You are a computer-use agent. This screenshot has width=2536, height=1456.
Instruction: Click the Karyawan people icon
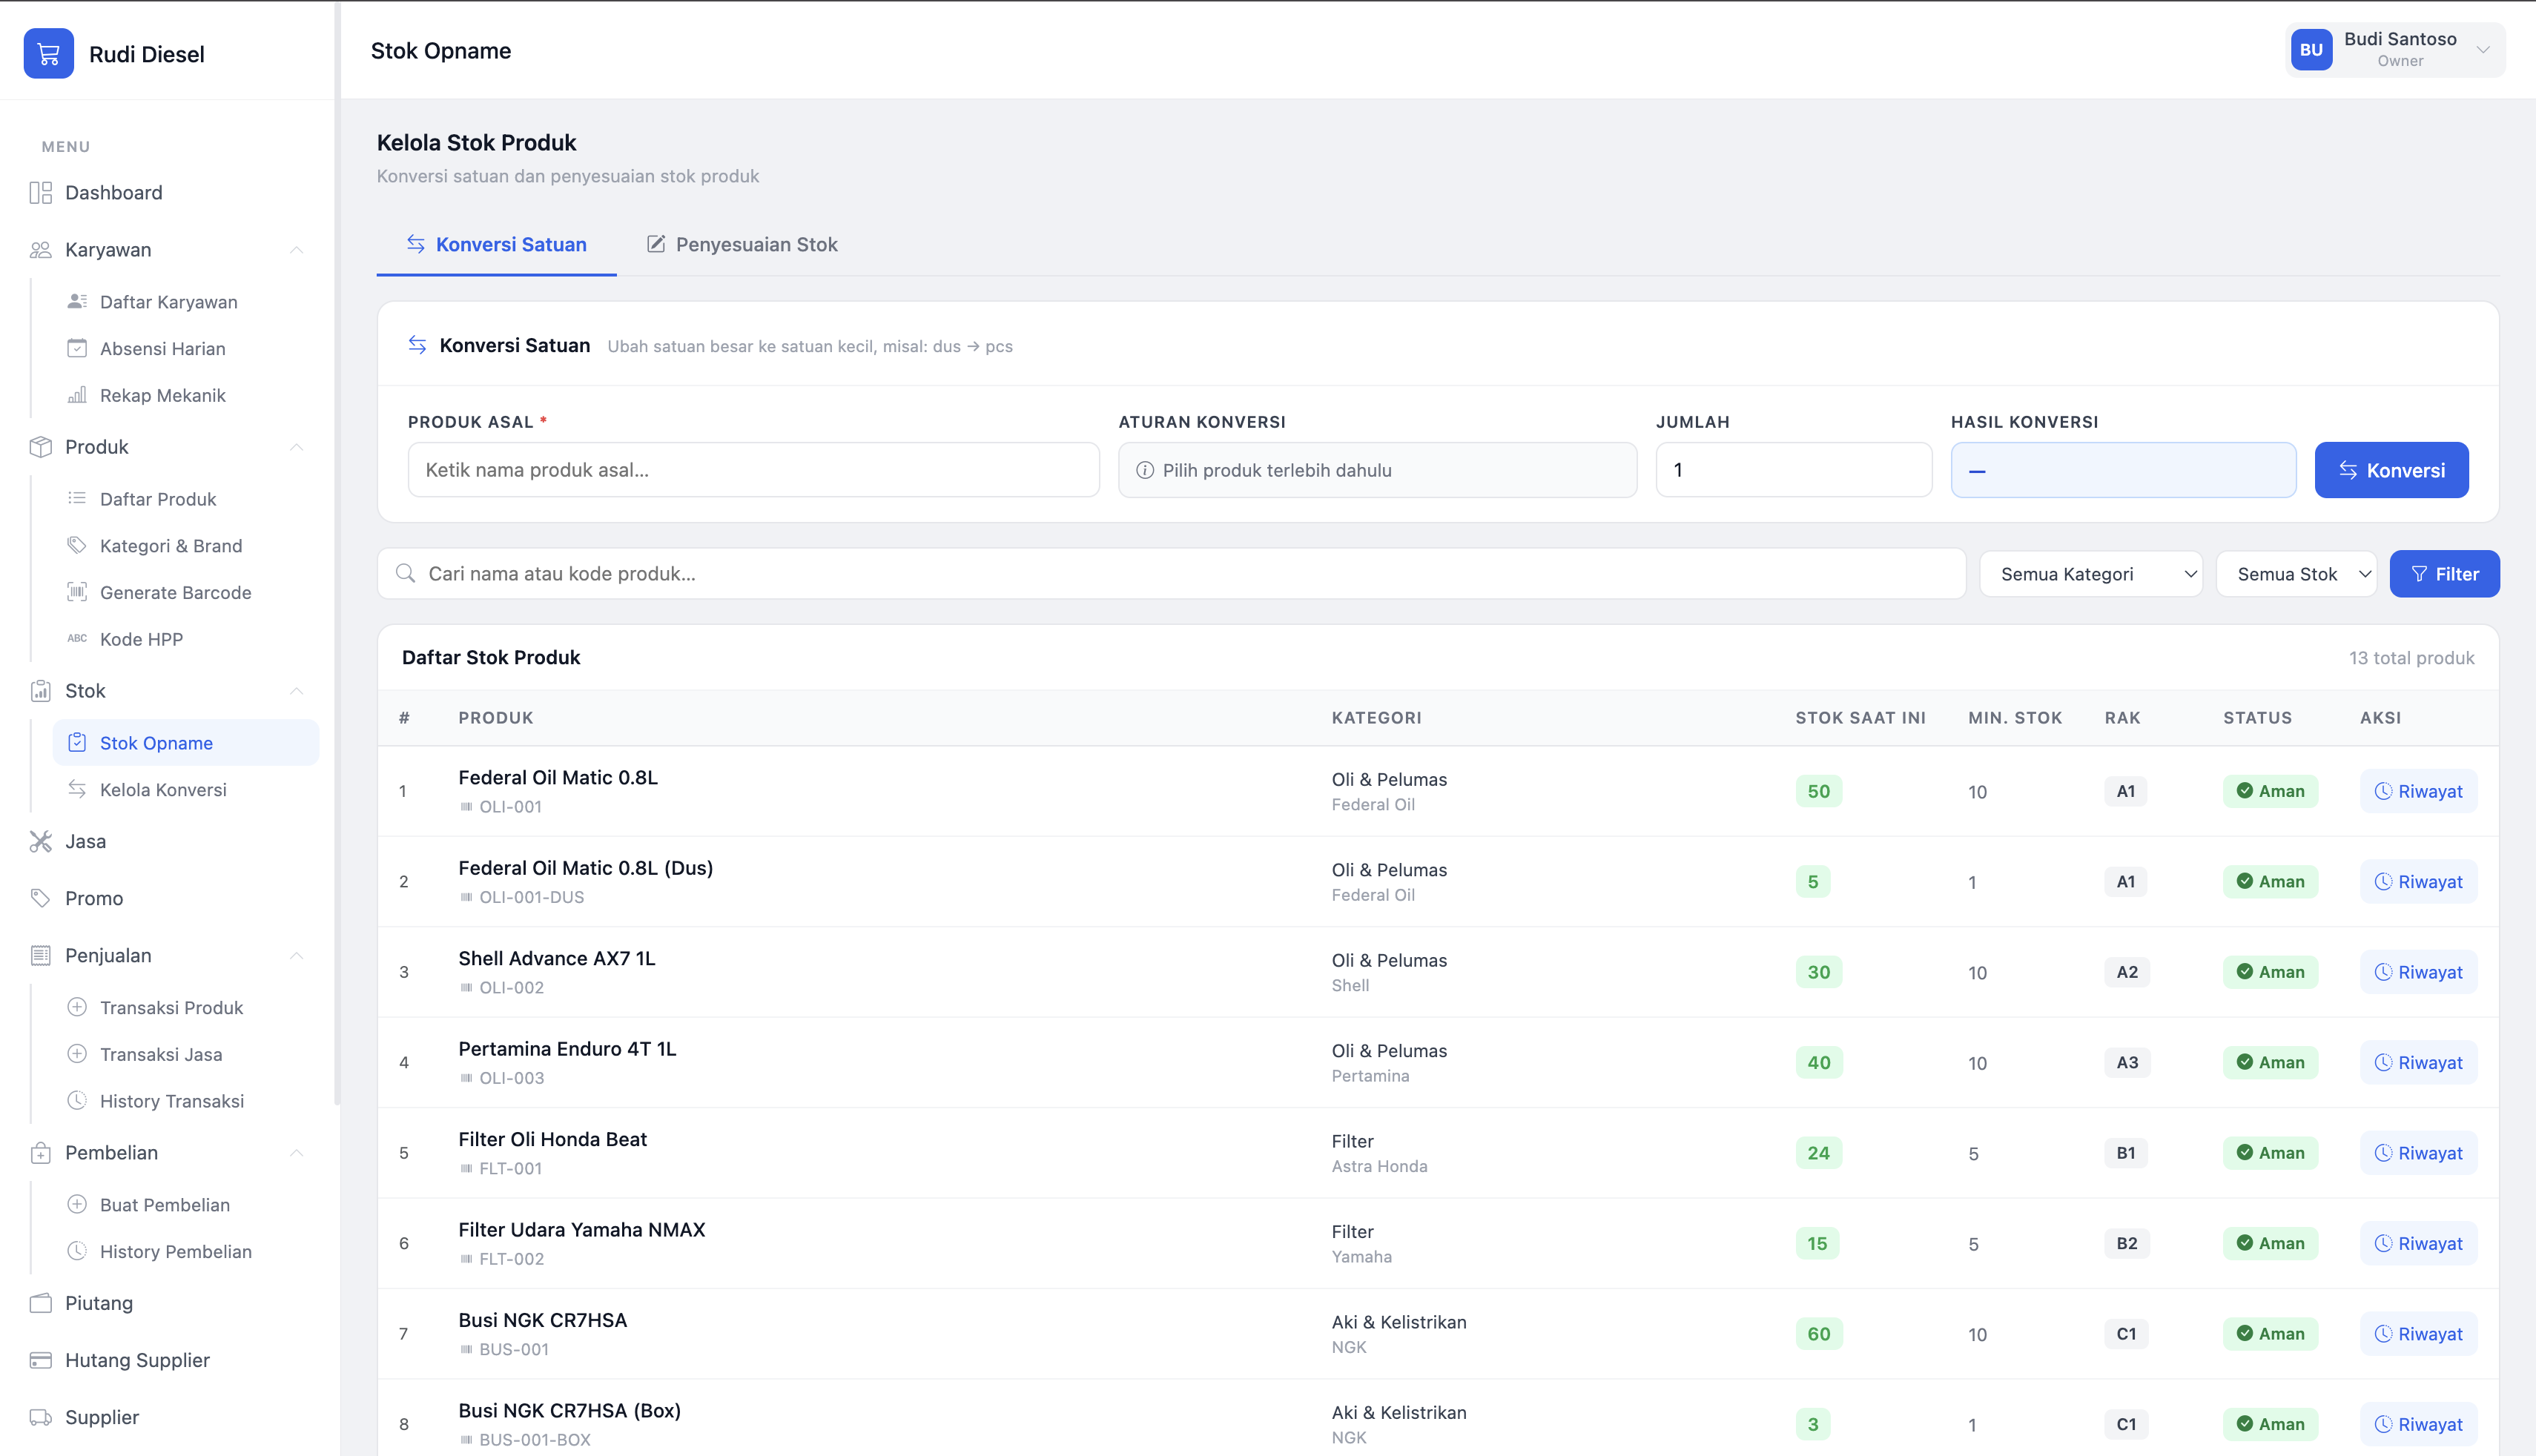(40, 249)
